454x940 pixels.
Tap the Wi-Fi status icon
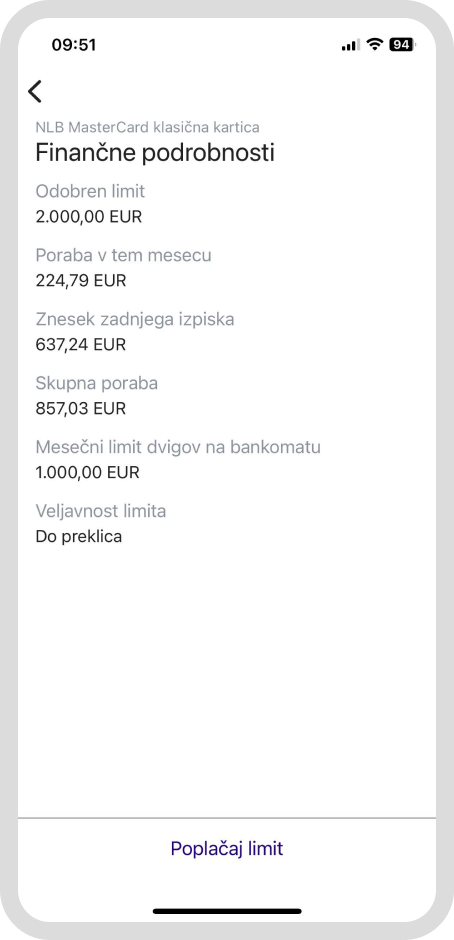pos(375,44)
